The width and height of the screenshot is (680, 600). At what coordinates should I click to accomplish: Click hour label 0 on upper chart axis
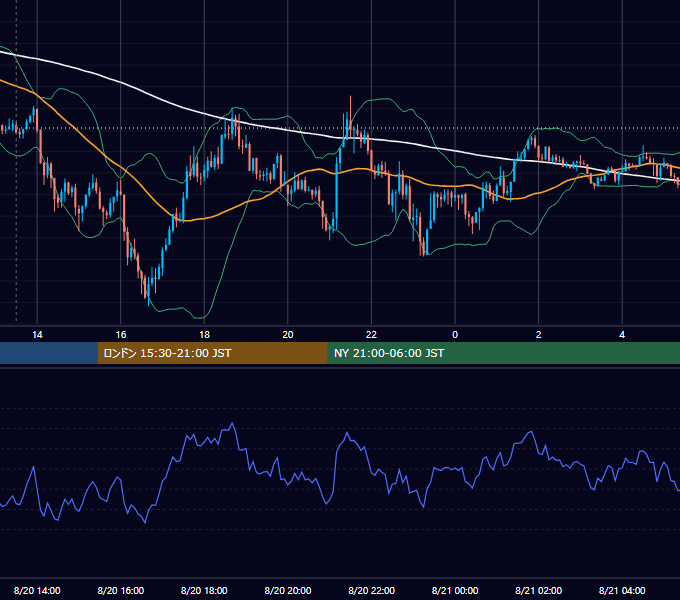455,335
